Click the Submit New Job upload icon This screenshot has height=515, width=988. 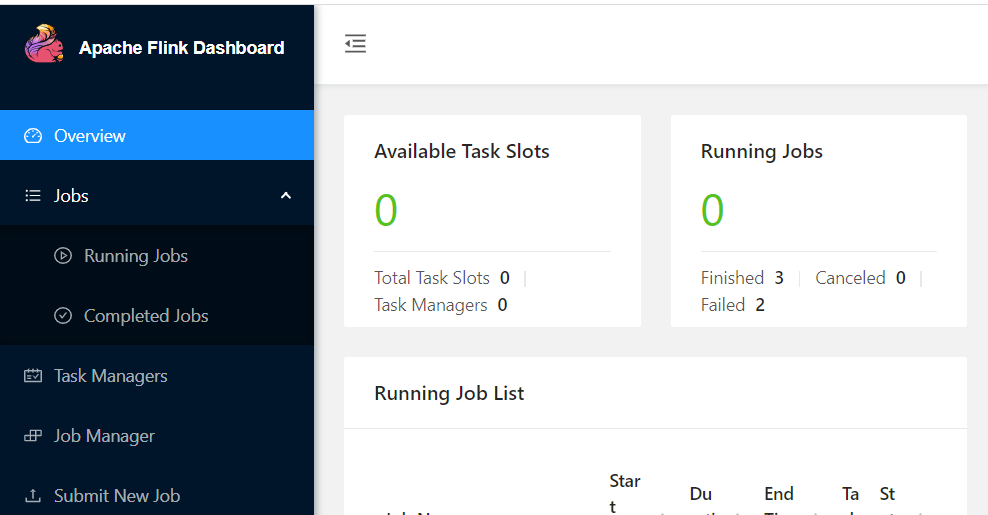(x=33, y=495)
